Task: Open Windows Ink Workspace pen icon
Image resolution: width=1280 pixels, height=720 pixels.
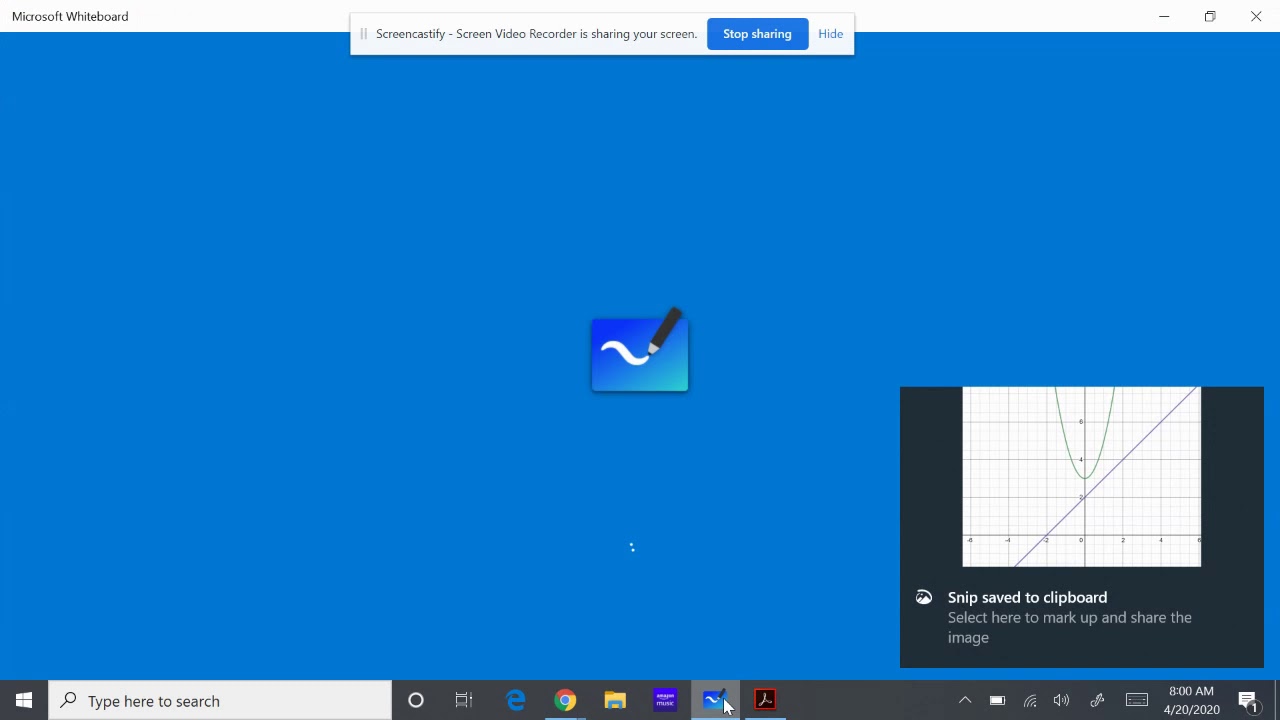Action: [x=1097, y=700]
